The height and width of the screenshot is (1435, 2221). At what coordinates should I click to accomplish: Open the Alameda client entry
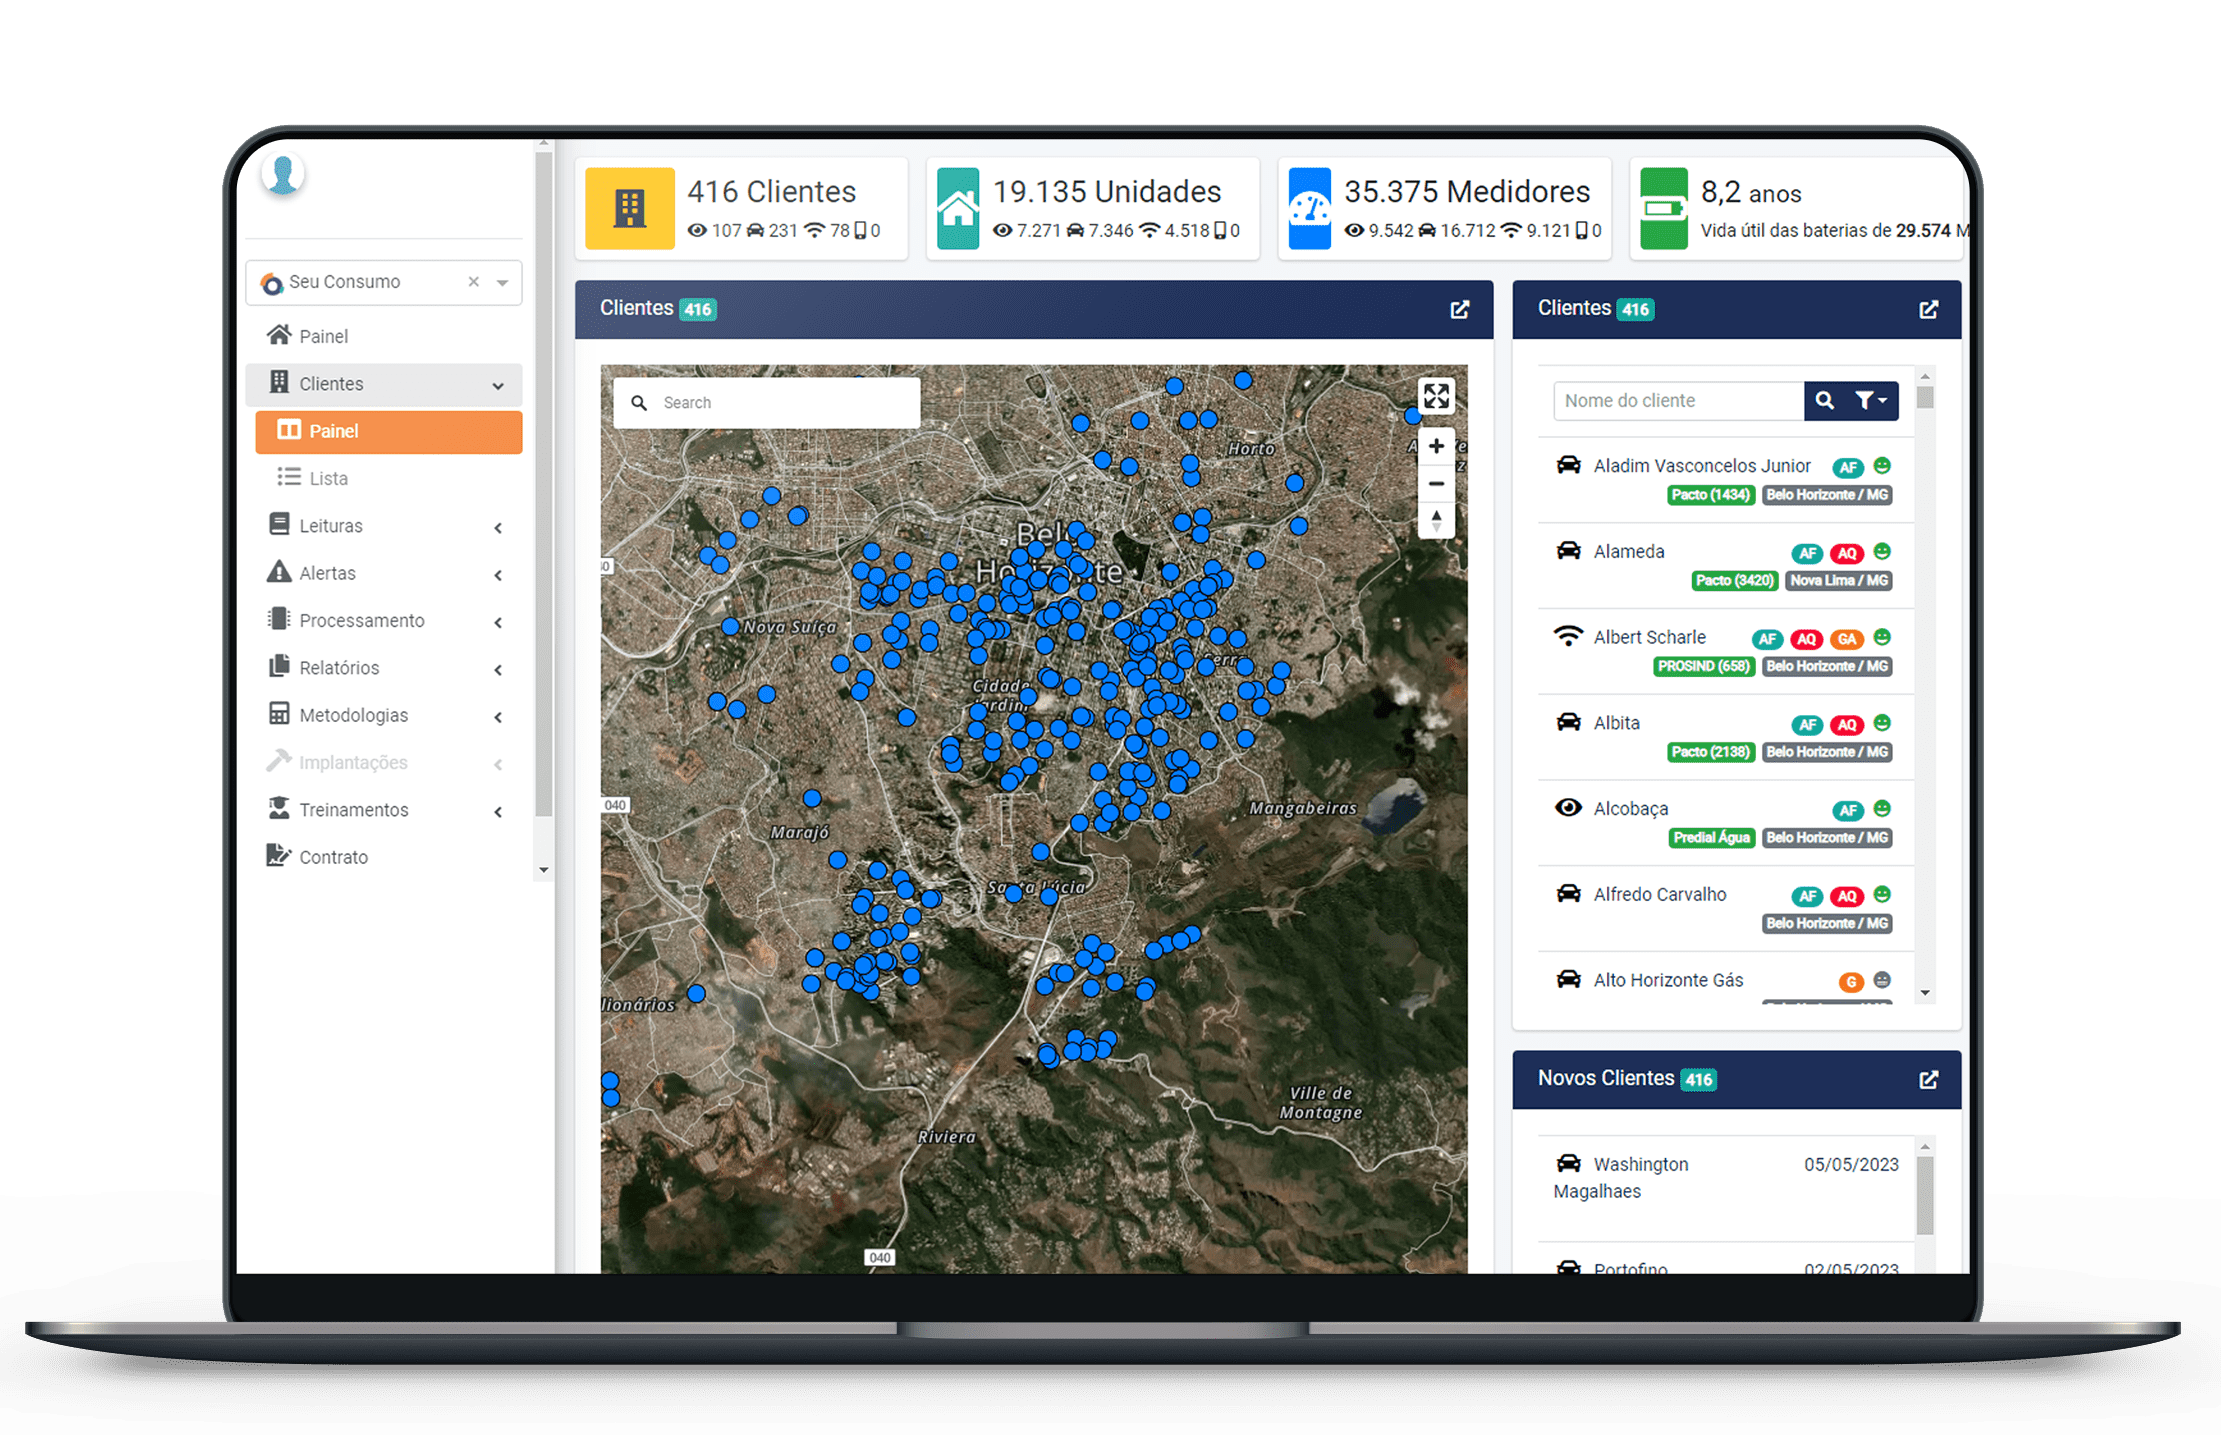pos(1725,566)
